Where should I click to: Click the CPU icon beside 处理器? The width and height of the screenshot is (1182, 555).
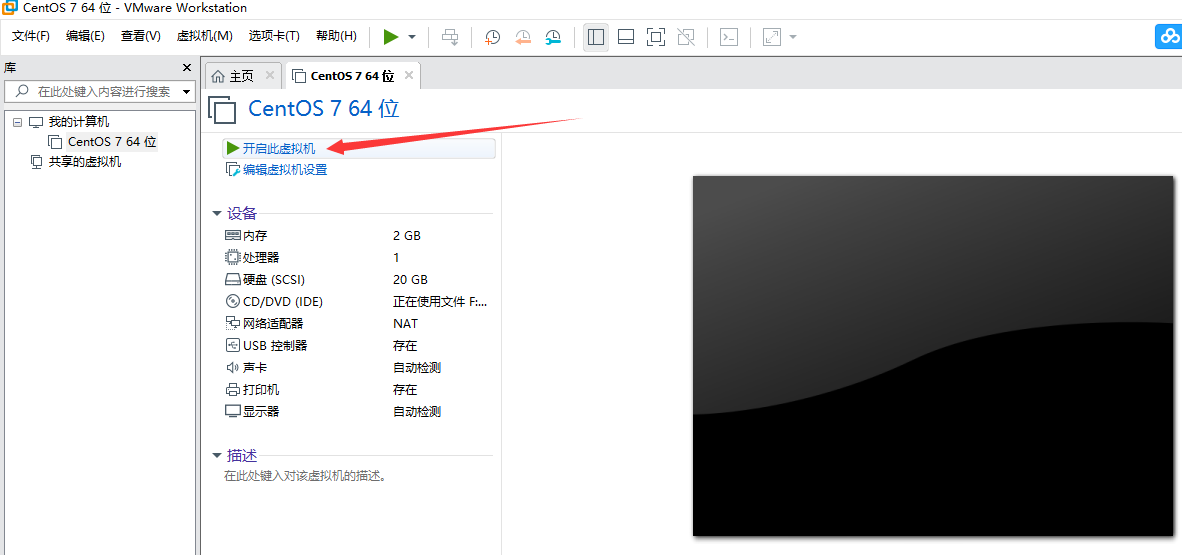click(232, 257)
